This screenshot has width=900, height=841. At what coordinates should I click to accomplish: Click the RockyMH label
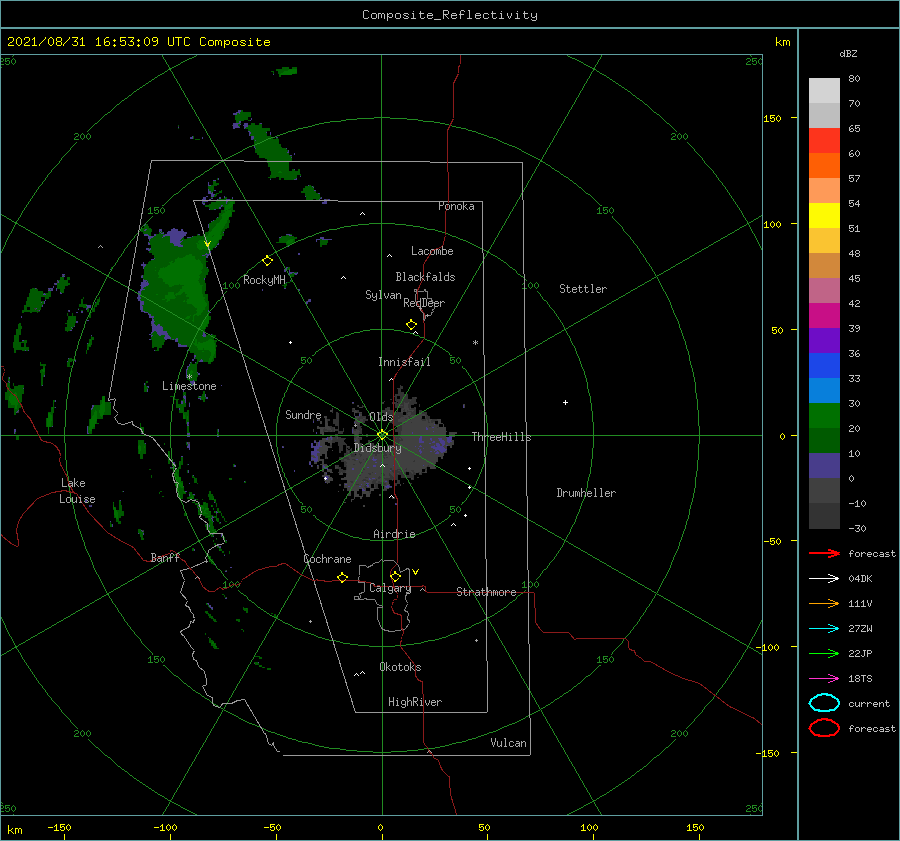[x=264, y=280]
